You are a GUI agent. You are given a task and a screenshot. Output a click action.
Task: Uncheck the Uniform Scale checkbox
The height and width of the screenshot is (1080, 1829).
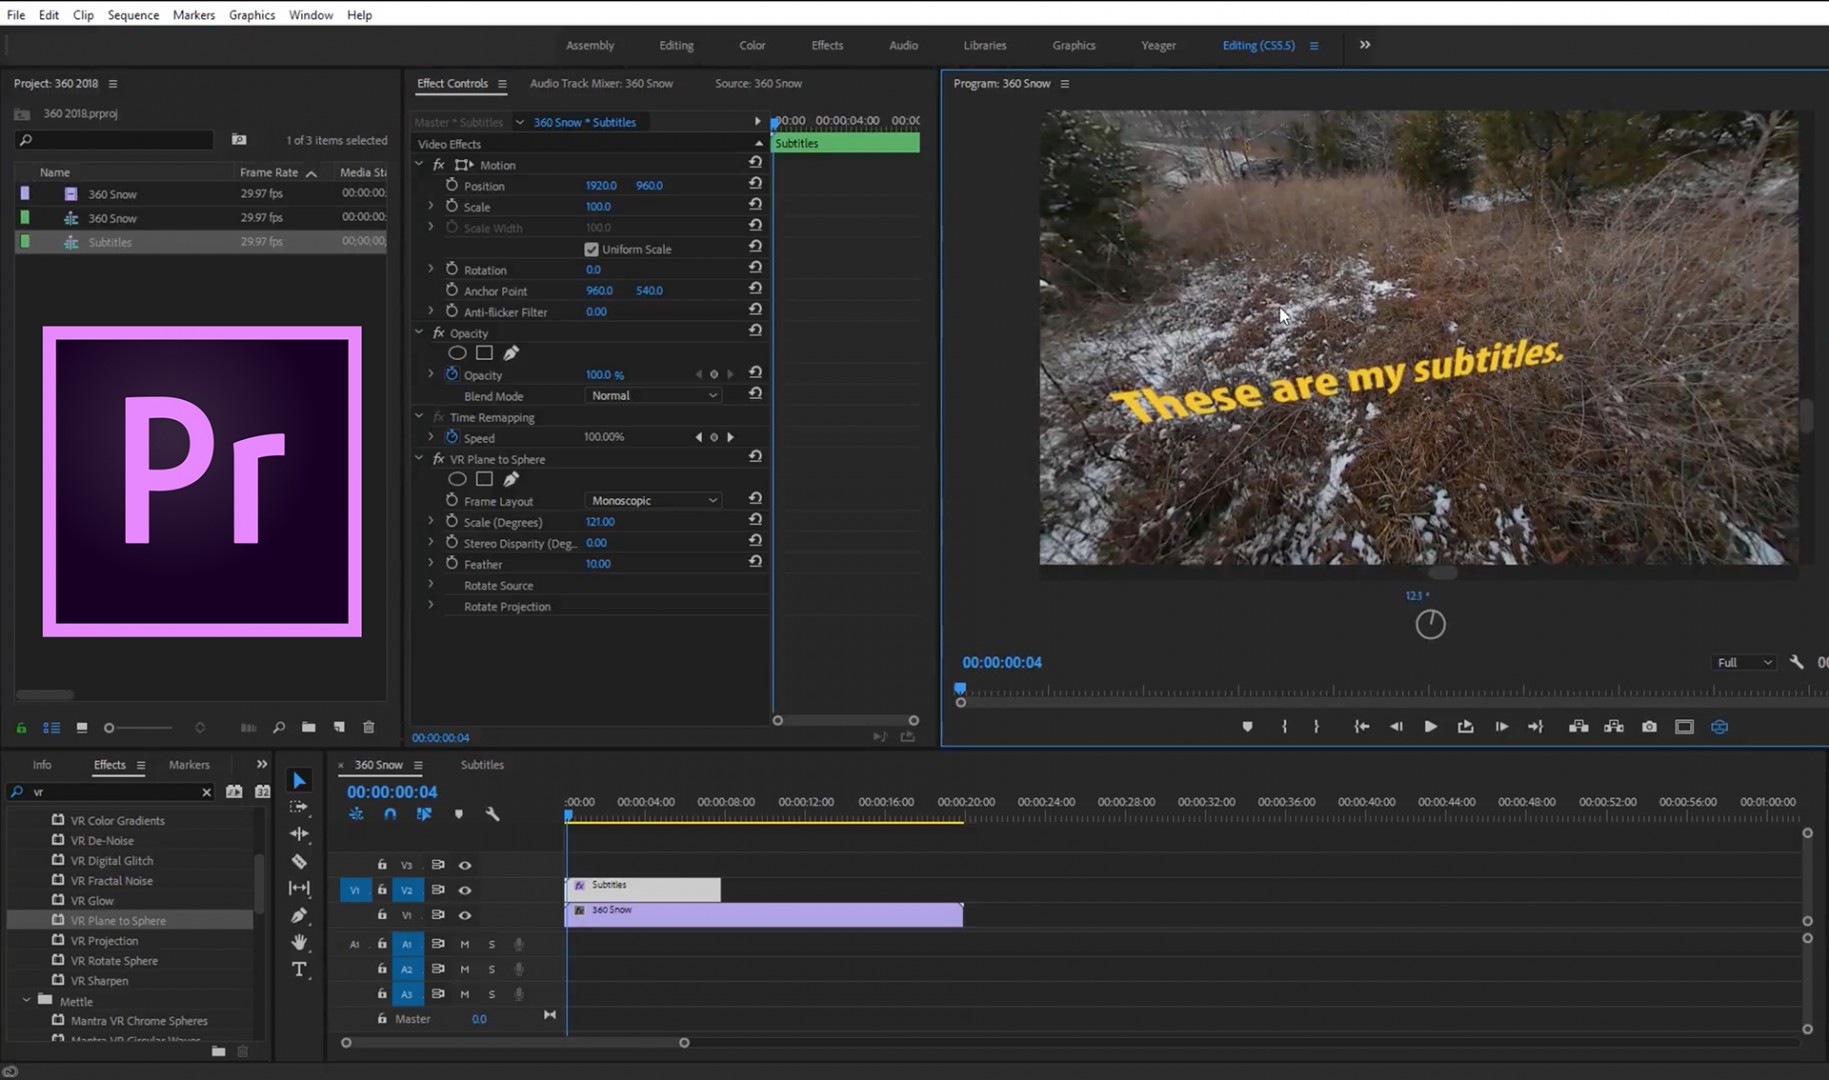click(592, 249)
